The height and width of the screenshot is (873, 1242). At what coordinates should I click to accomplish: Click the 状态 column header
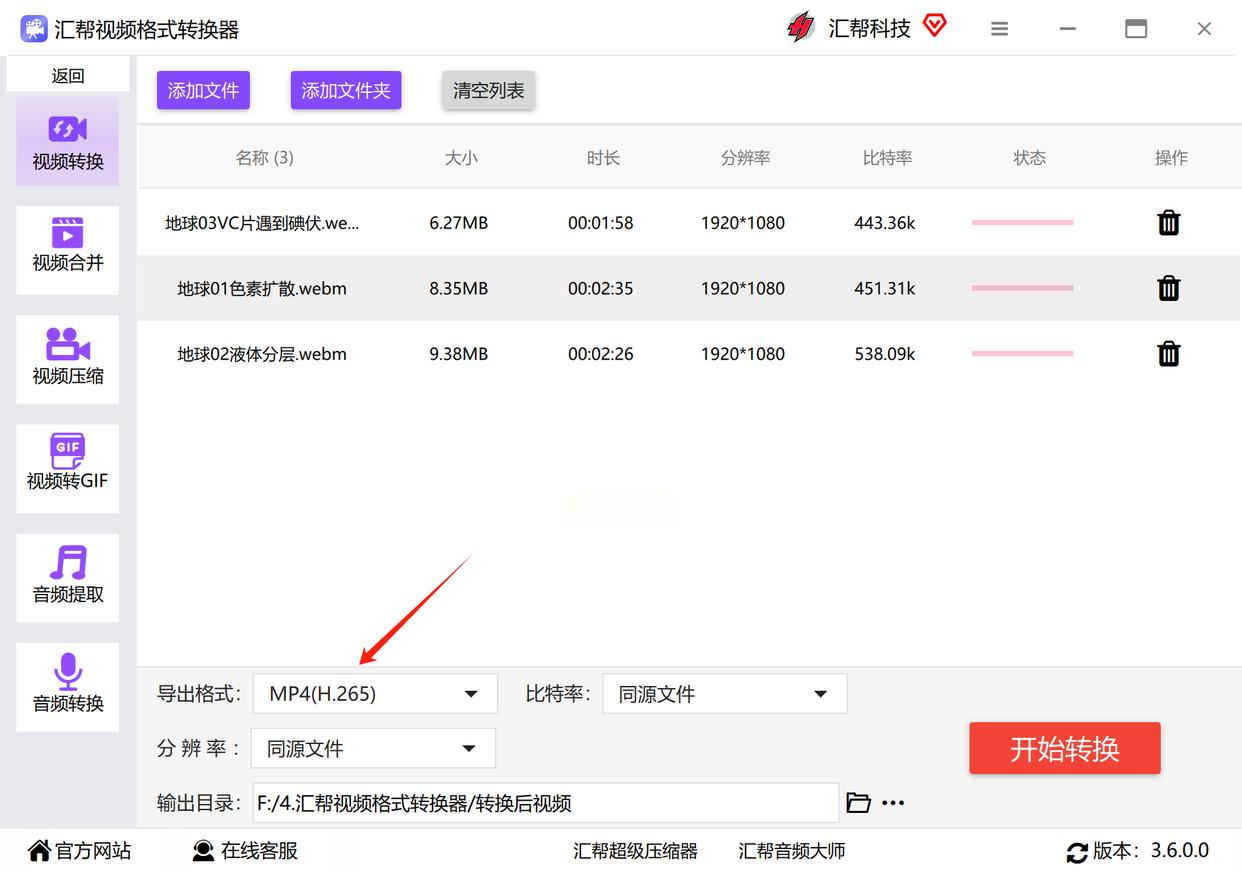point(1029,158)
